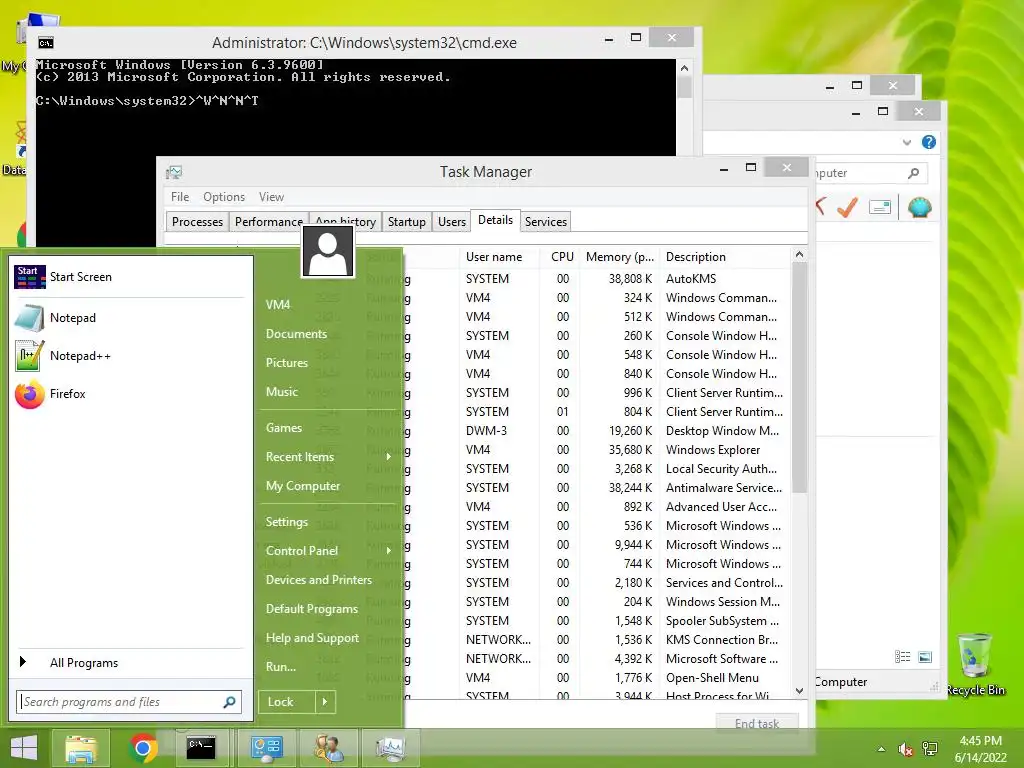Open Documents from Start menu

[296, 334]
